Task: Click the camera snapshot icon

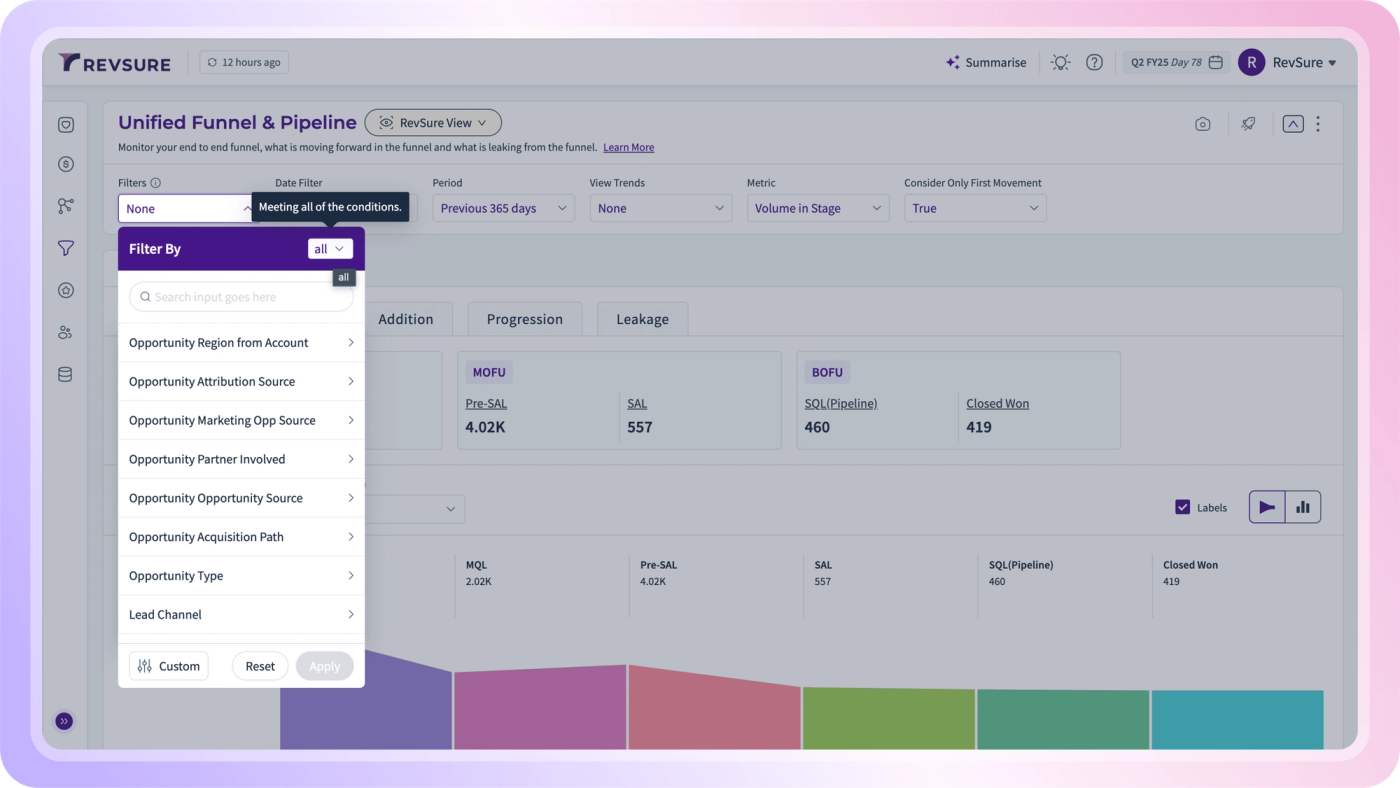Action: (x=1202, y=124)
